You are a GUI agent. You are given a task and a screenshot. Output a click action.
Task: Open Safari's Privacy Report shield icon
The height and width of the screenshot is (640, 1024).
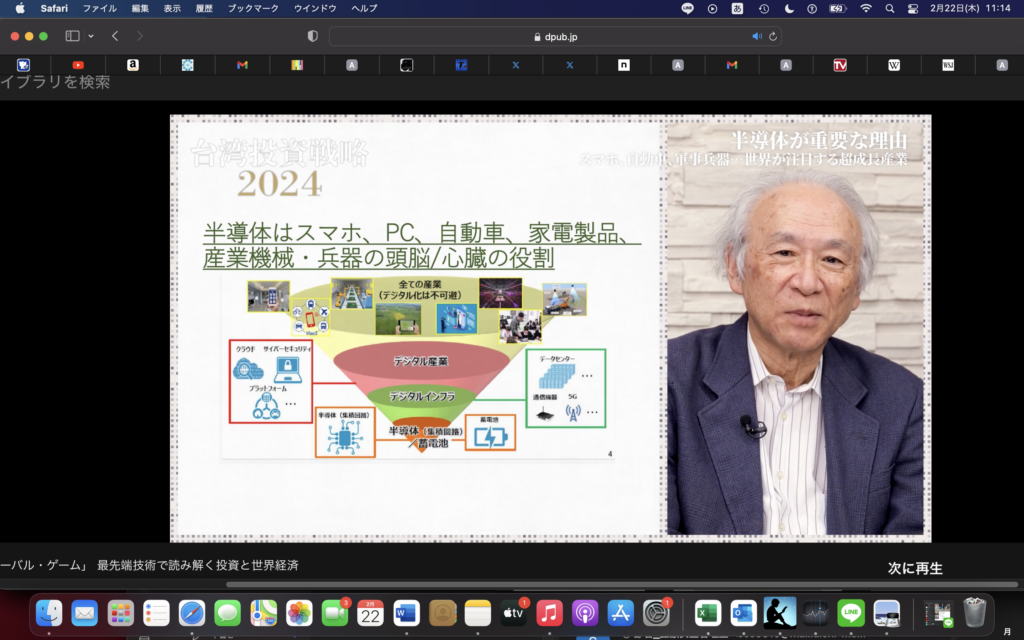311,34
